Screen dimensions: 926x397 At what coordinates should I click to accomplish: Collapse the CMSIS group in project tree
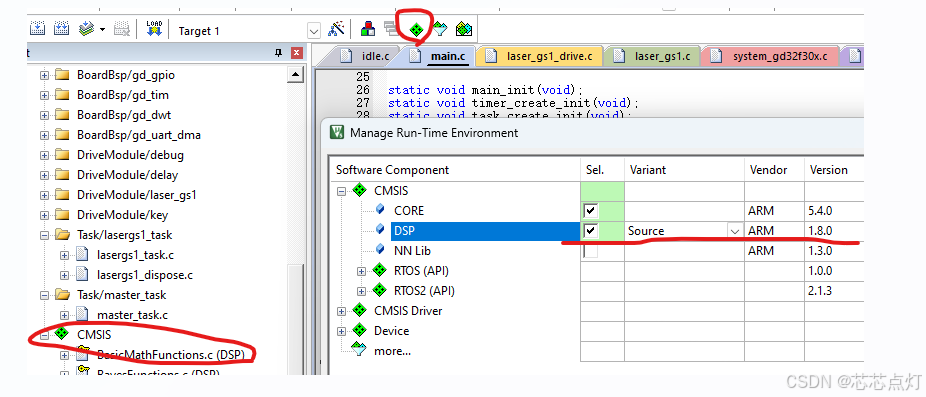tap(44, 335)
